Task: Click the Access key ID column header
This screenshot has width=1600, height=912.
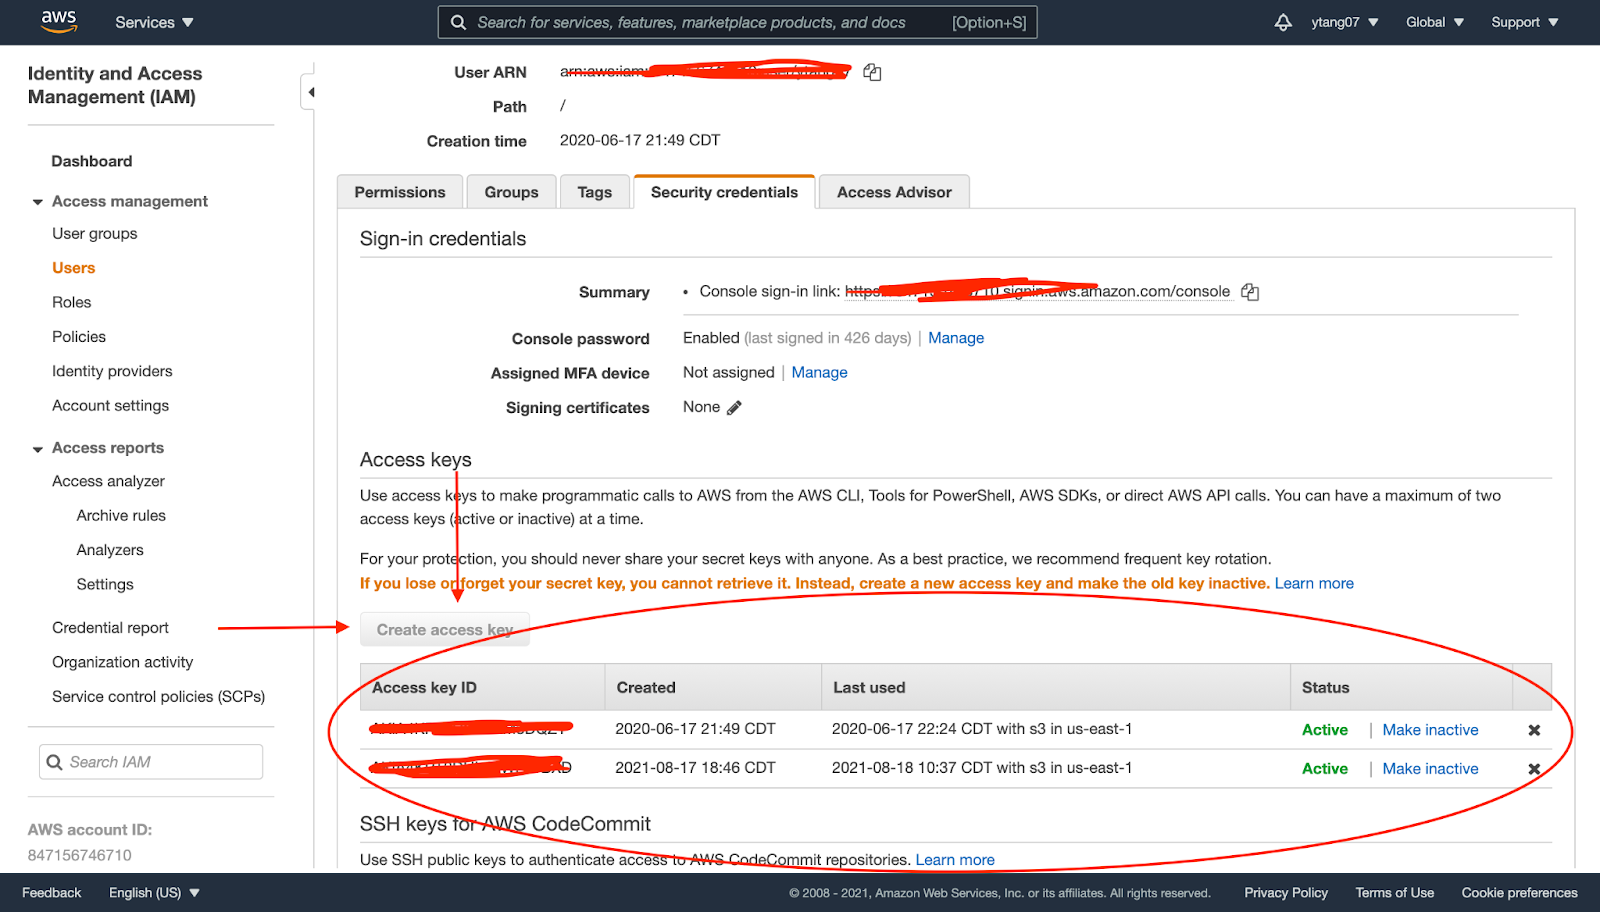Action: click(482, 687)
